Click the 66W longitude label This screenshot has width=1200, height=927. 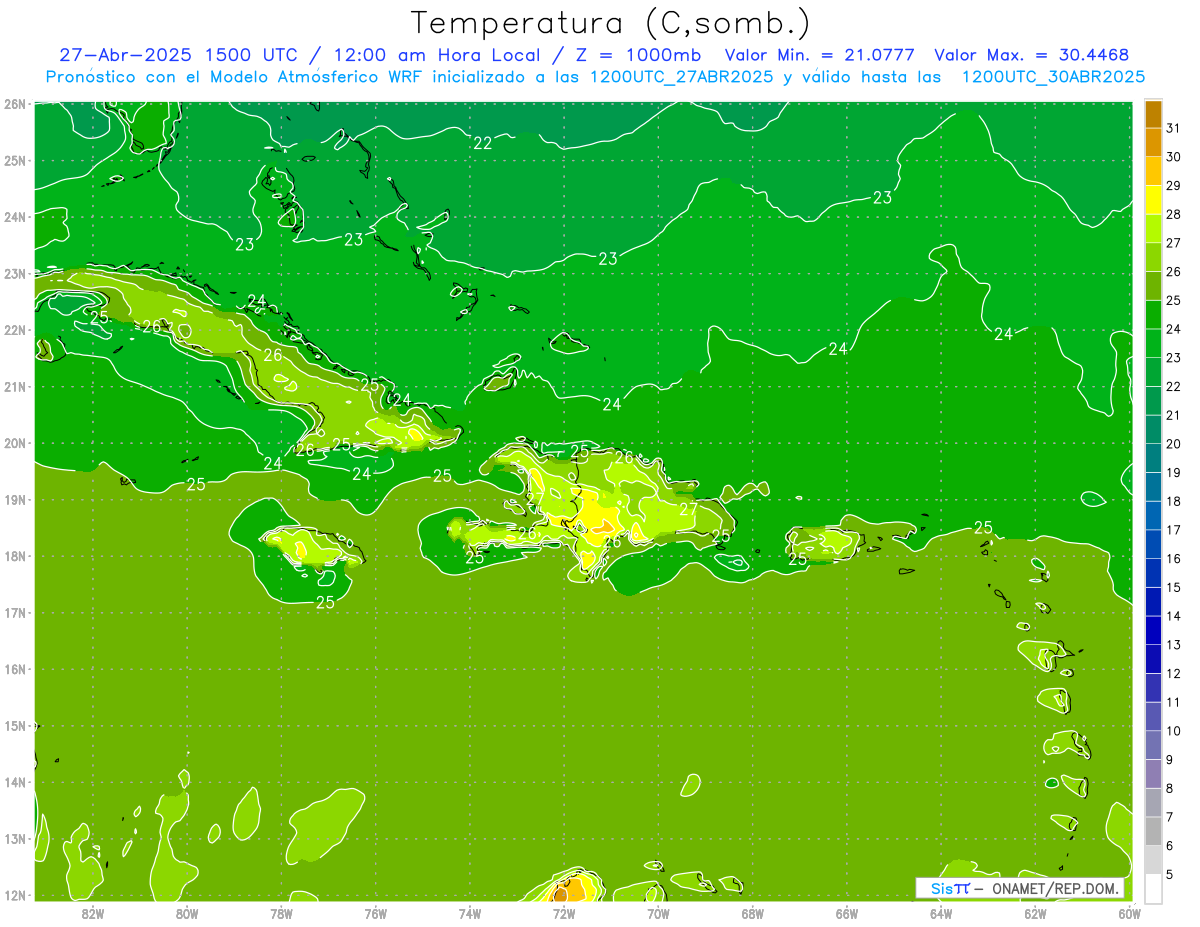pyautogui.click(x=847, y=913)
